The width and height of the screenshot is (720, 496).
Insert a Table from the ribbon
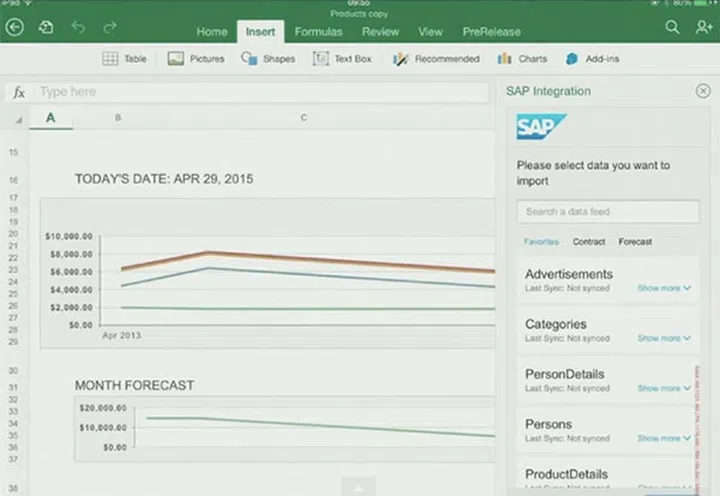(124, 59)
